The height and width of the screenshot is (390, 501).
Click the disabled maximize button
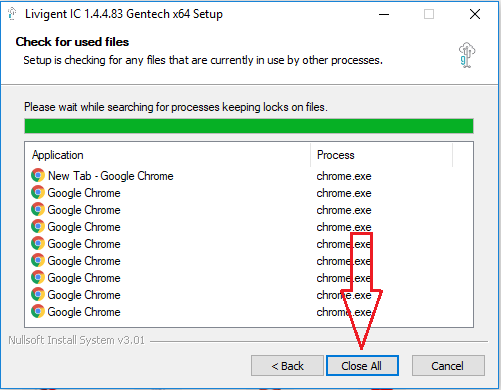429,14
